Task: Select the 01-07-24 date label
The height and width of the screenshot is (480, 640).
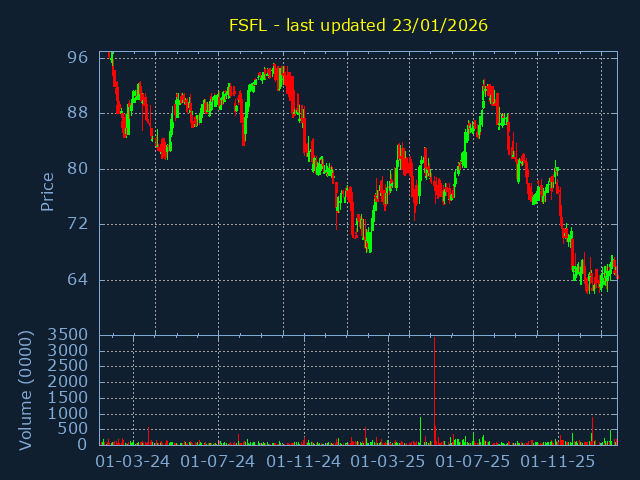Action: tap(218, 462)
